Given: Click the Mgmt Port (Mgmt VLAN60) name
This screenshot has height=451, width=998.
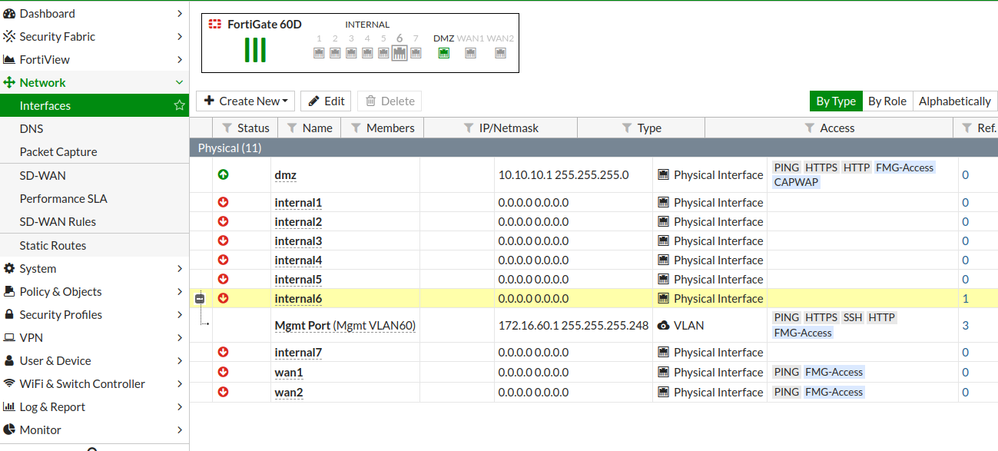Looking at the screenshot, I should (345, 326).
